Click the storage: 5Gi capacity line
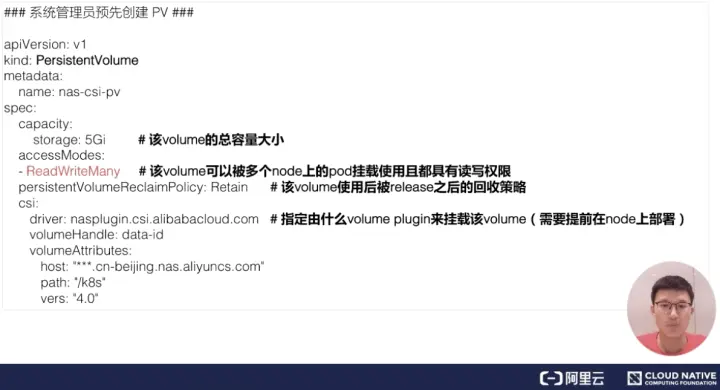 (69, 140)
